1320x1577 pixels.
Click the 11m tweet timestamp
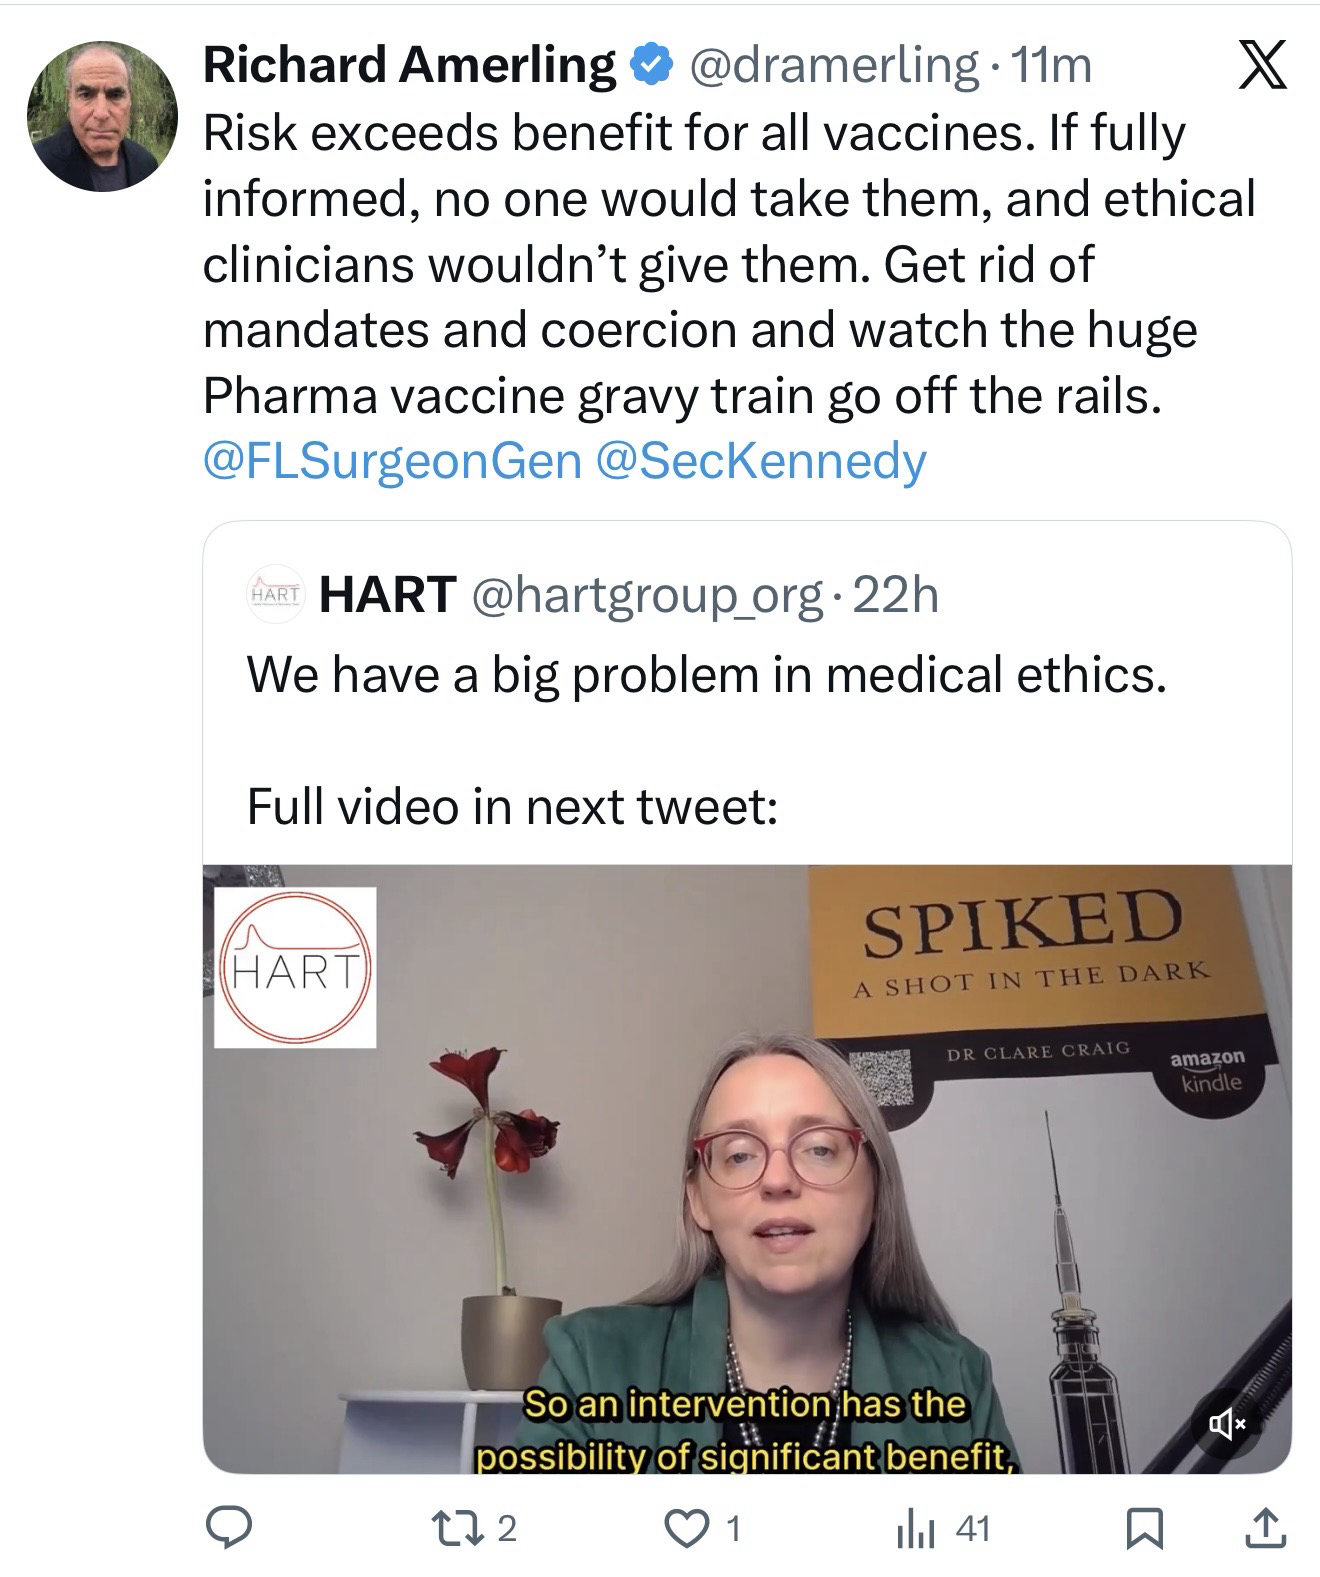pyautogui.click(x=1051, y=66)
